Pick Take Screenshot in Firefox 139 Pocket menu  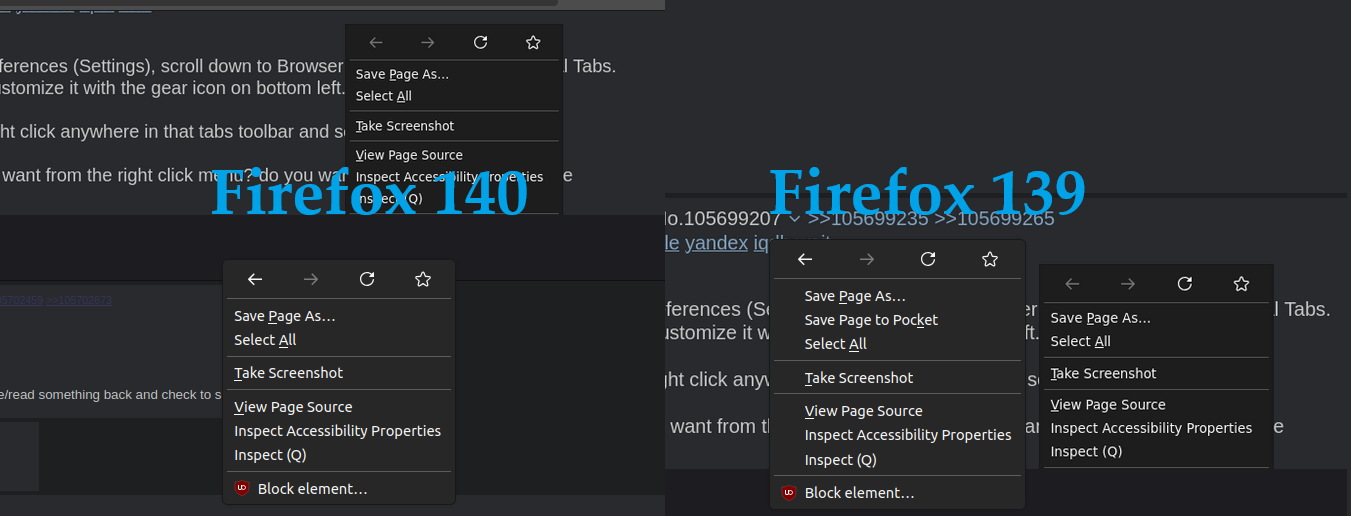pos(859,378)
